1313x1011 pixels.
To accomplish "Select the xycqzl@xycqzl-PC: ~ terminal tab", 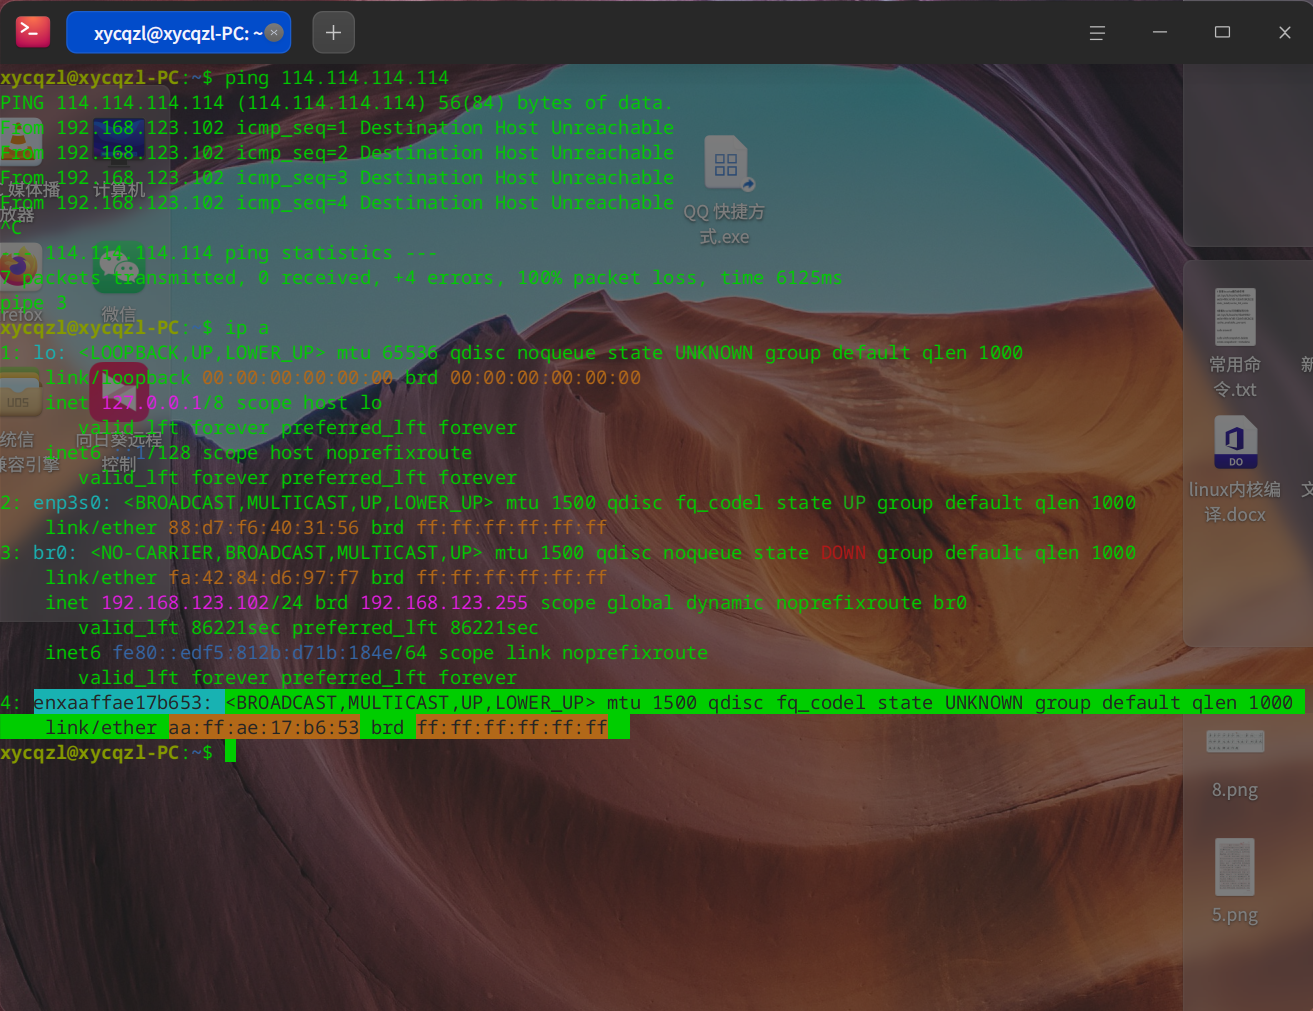I will (x=178, y=33).
